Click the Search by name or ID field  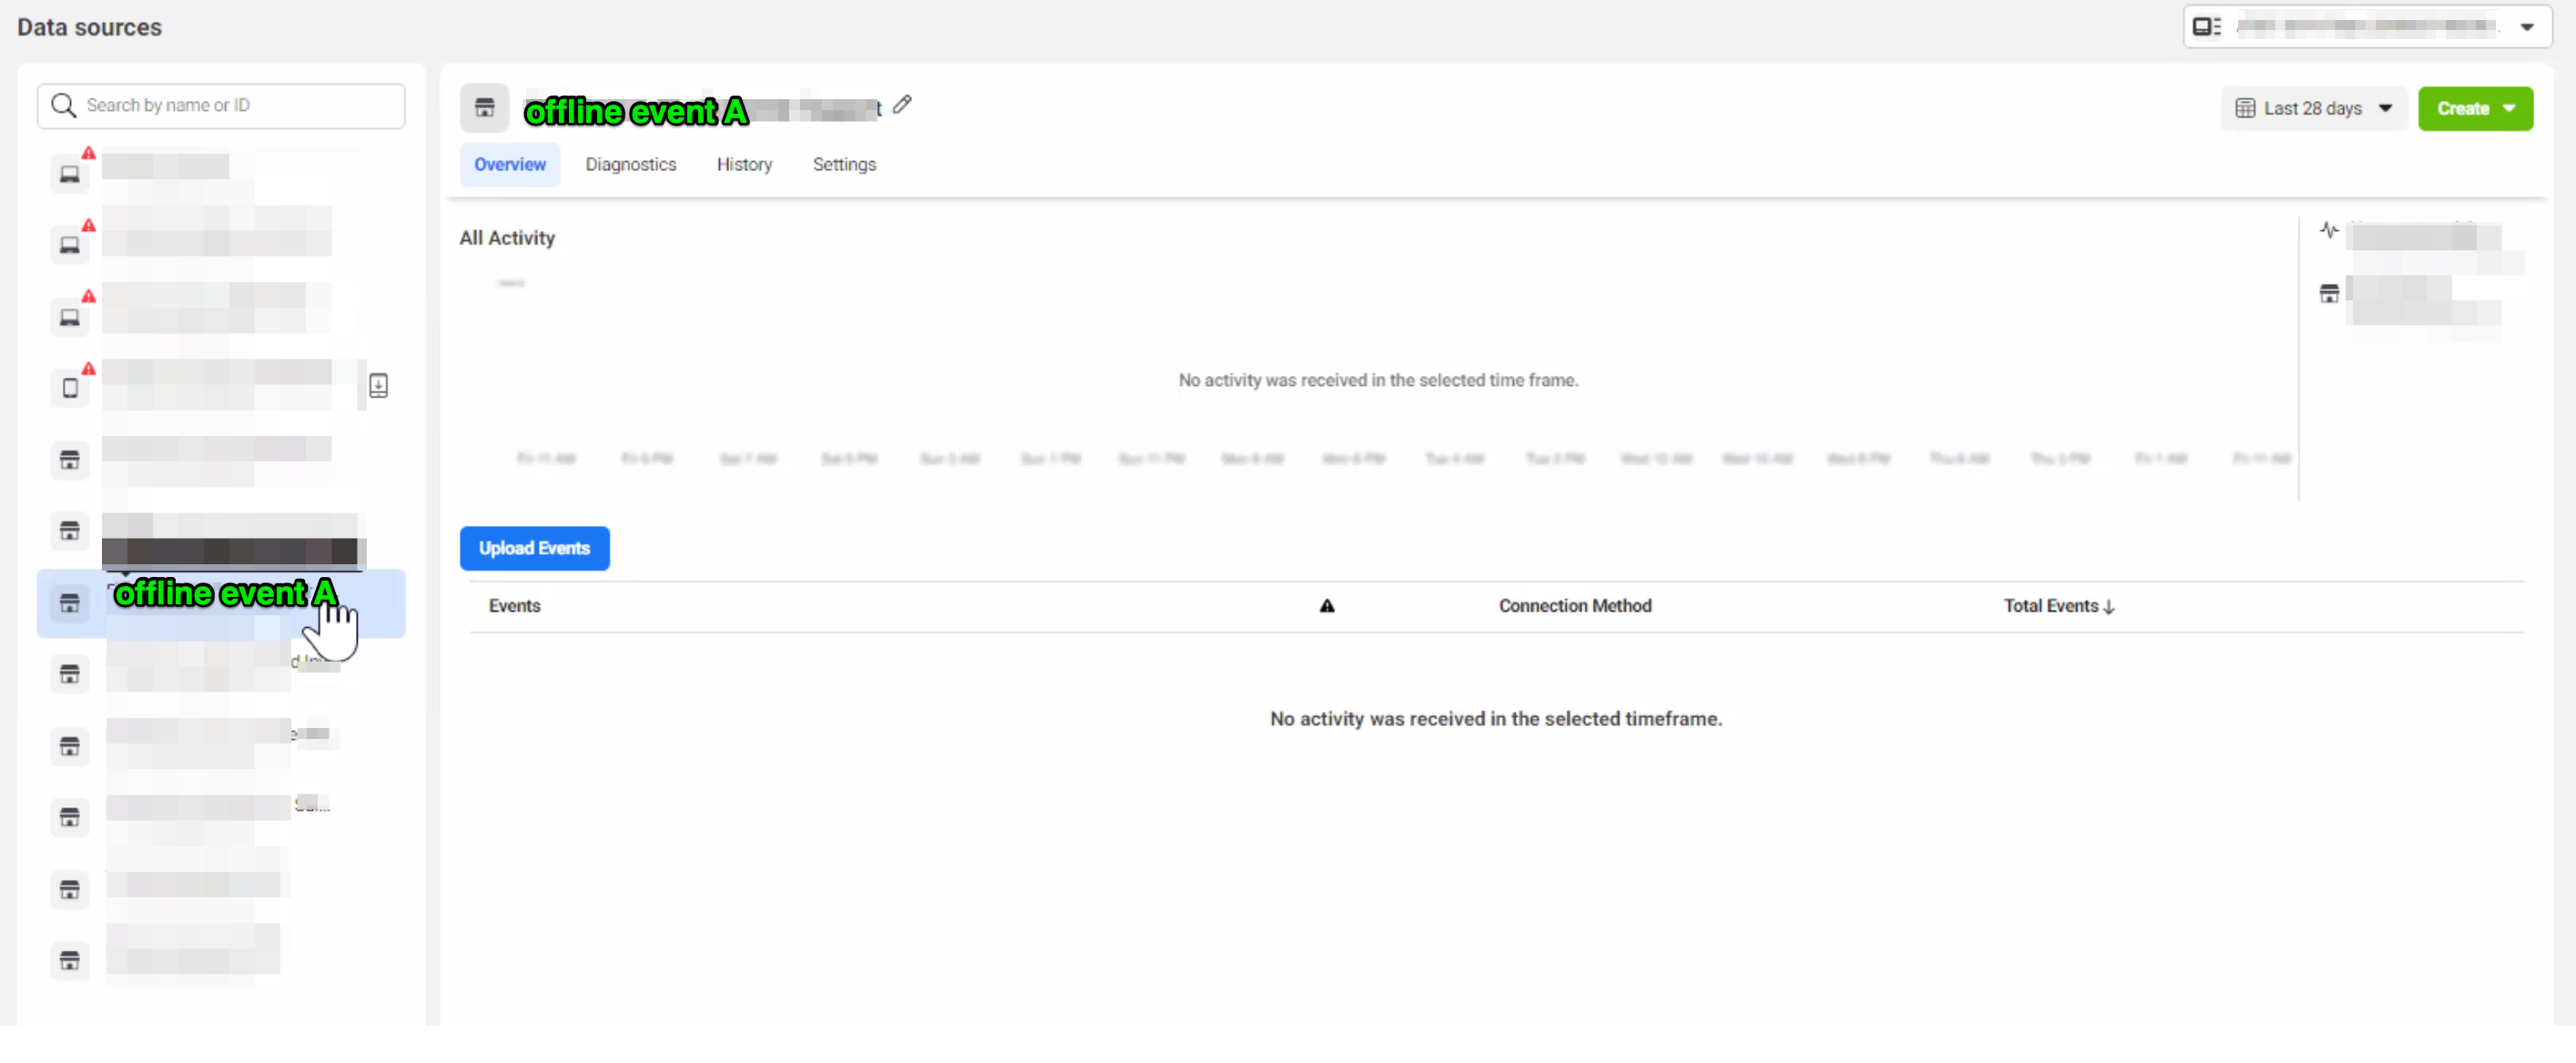coord(221,105)
